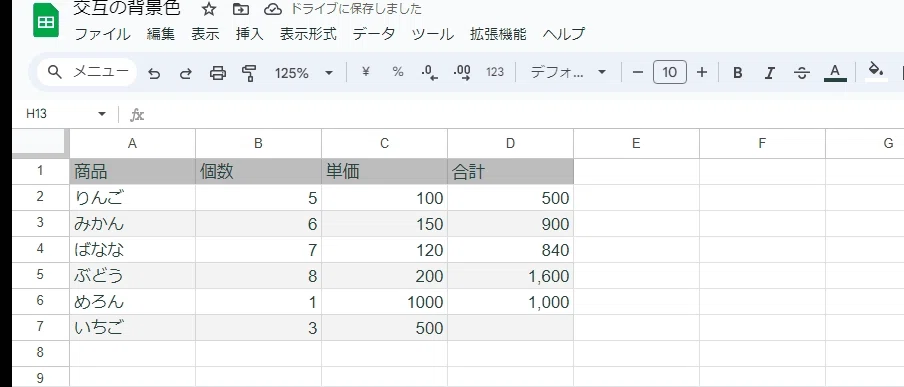The height and width of the screenshot is (387, 904).
Task: Select row 1 header
Action: click(x=40, y=171)
